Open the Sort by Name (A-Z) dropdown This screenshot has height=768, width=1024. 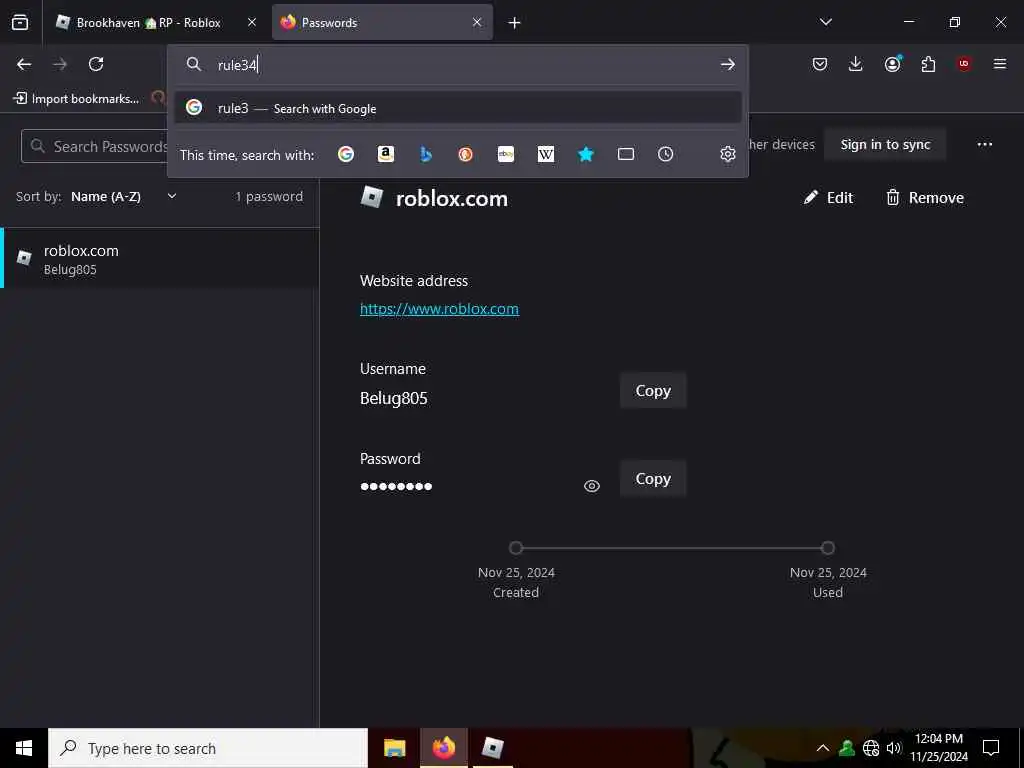(123, 197)
